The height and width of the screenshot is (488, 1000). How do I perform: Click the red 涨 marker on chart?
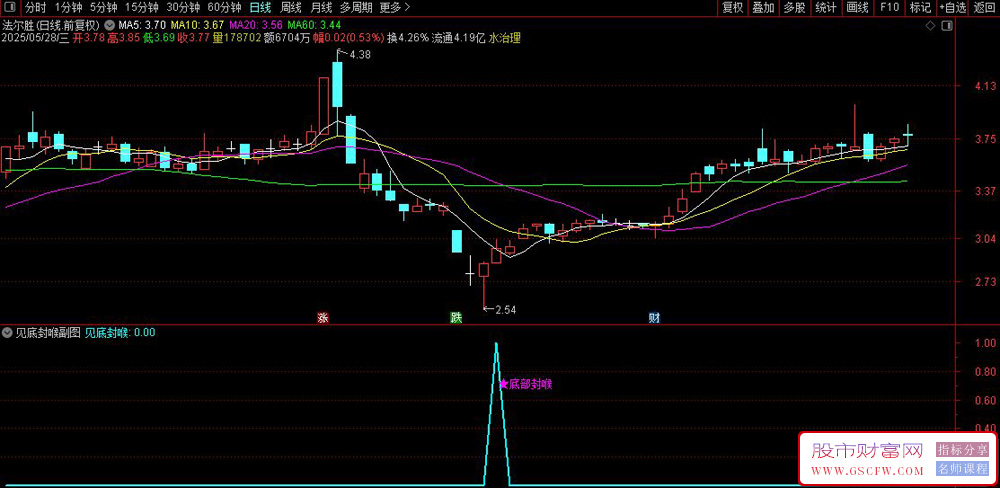pos(323,318)
